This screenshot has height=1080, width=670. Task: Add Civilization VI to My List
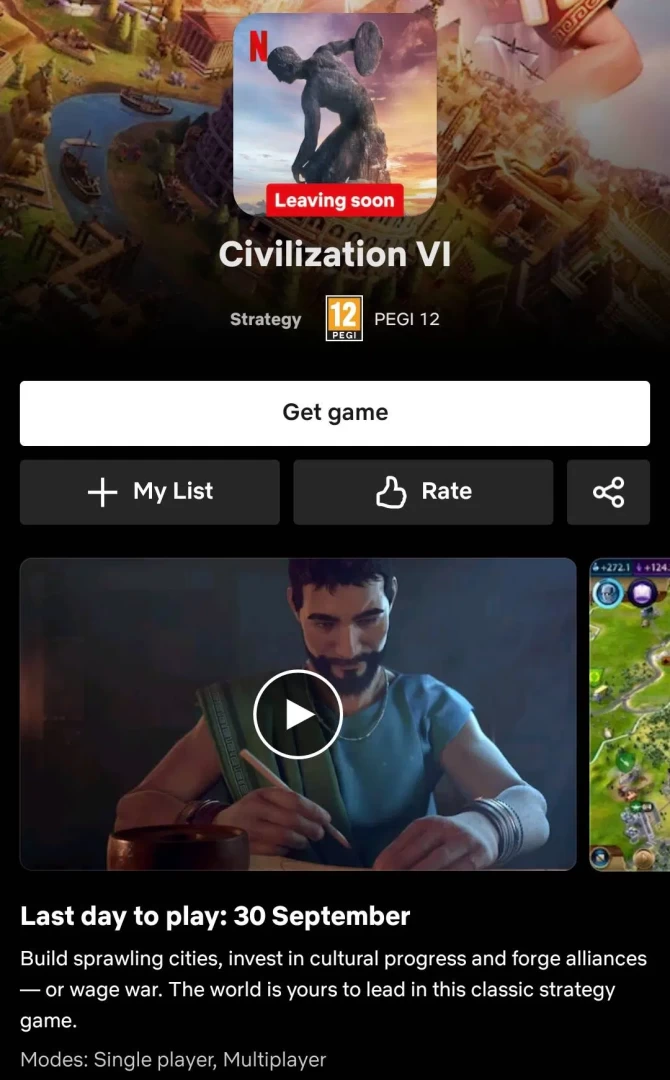(149, 492)
